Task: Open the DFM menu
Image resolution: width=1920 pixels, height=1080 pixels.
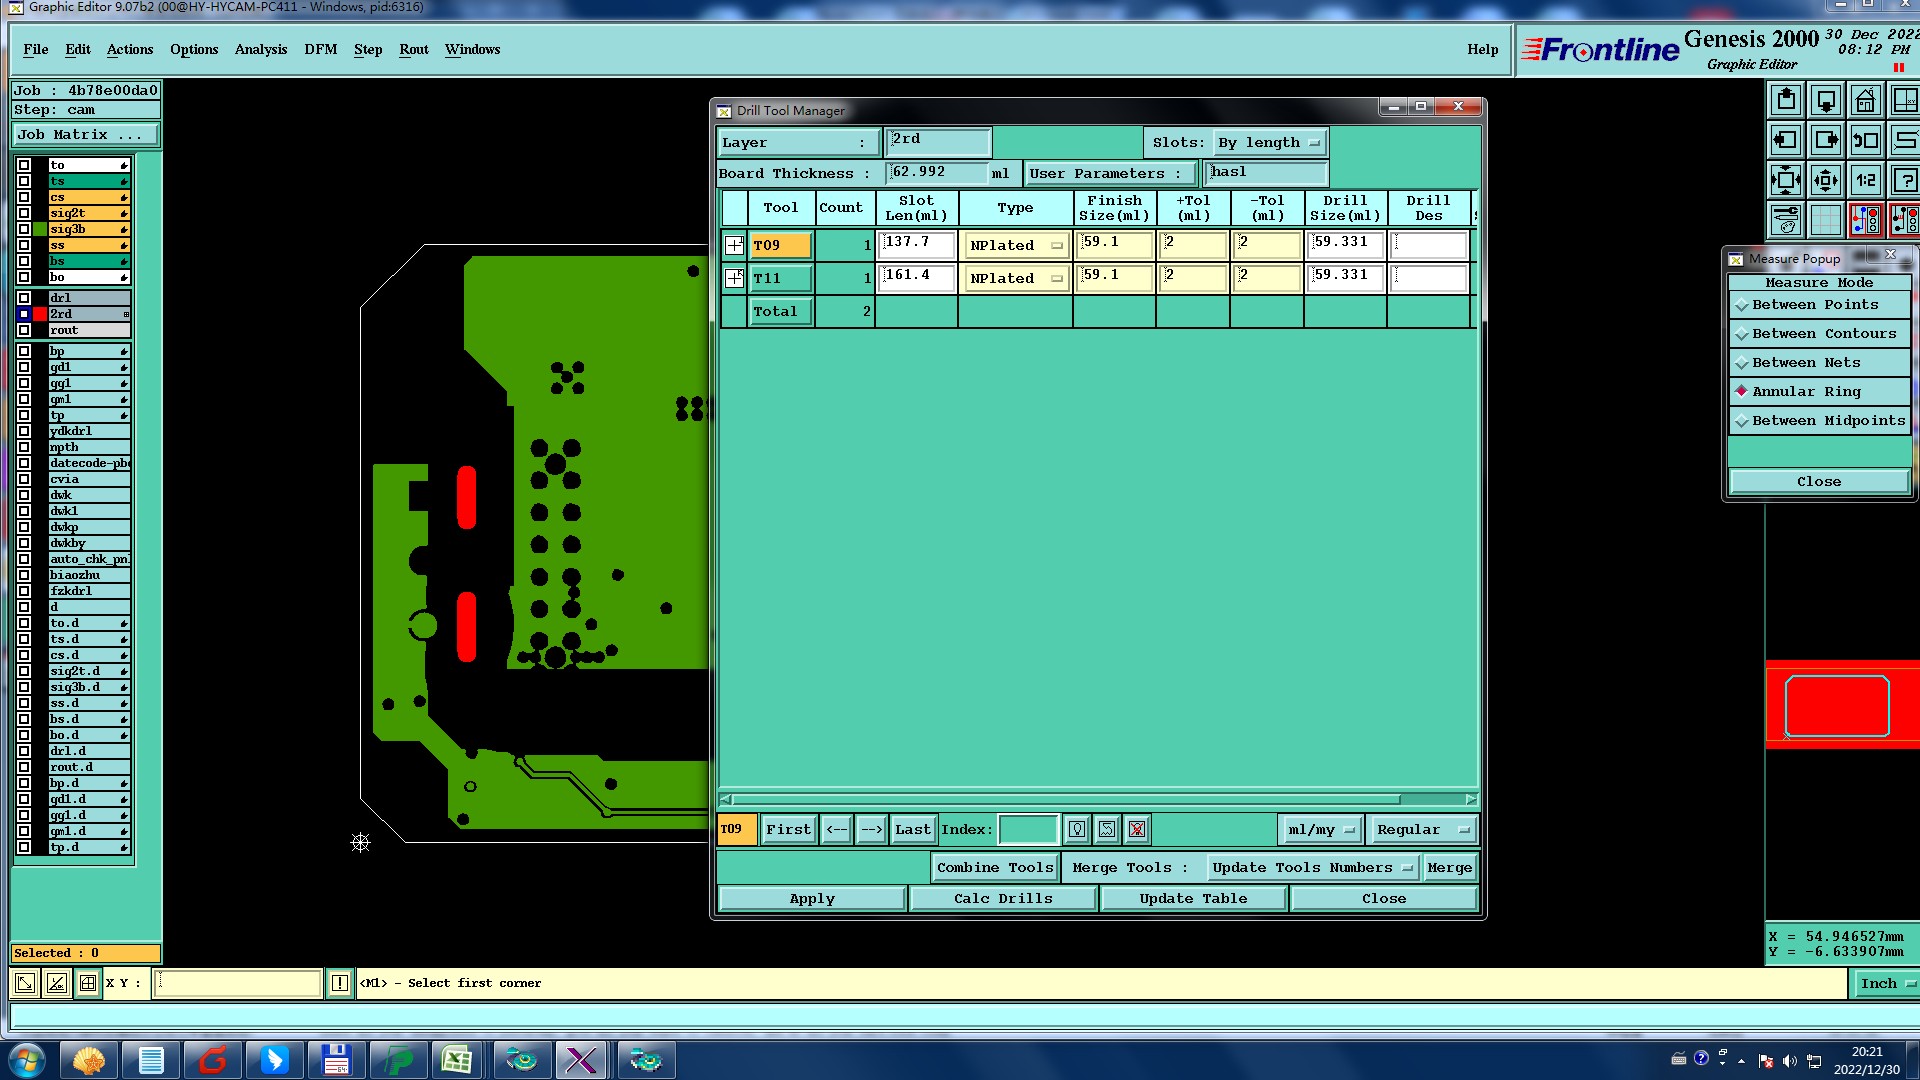Action: [x=320, y=49]
